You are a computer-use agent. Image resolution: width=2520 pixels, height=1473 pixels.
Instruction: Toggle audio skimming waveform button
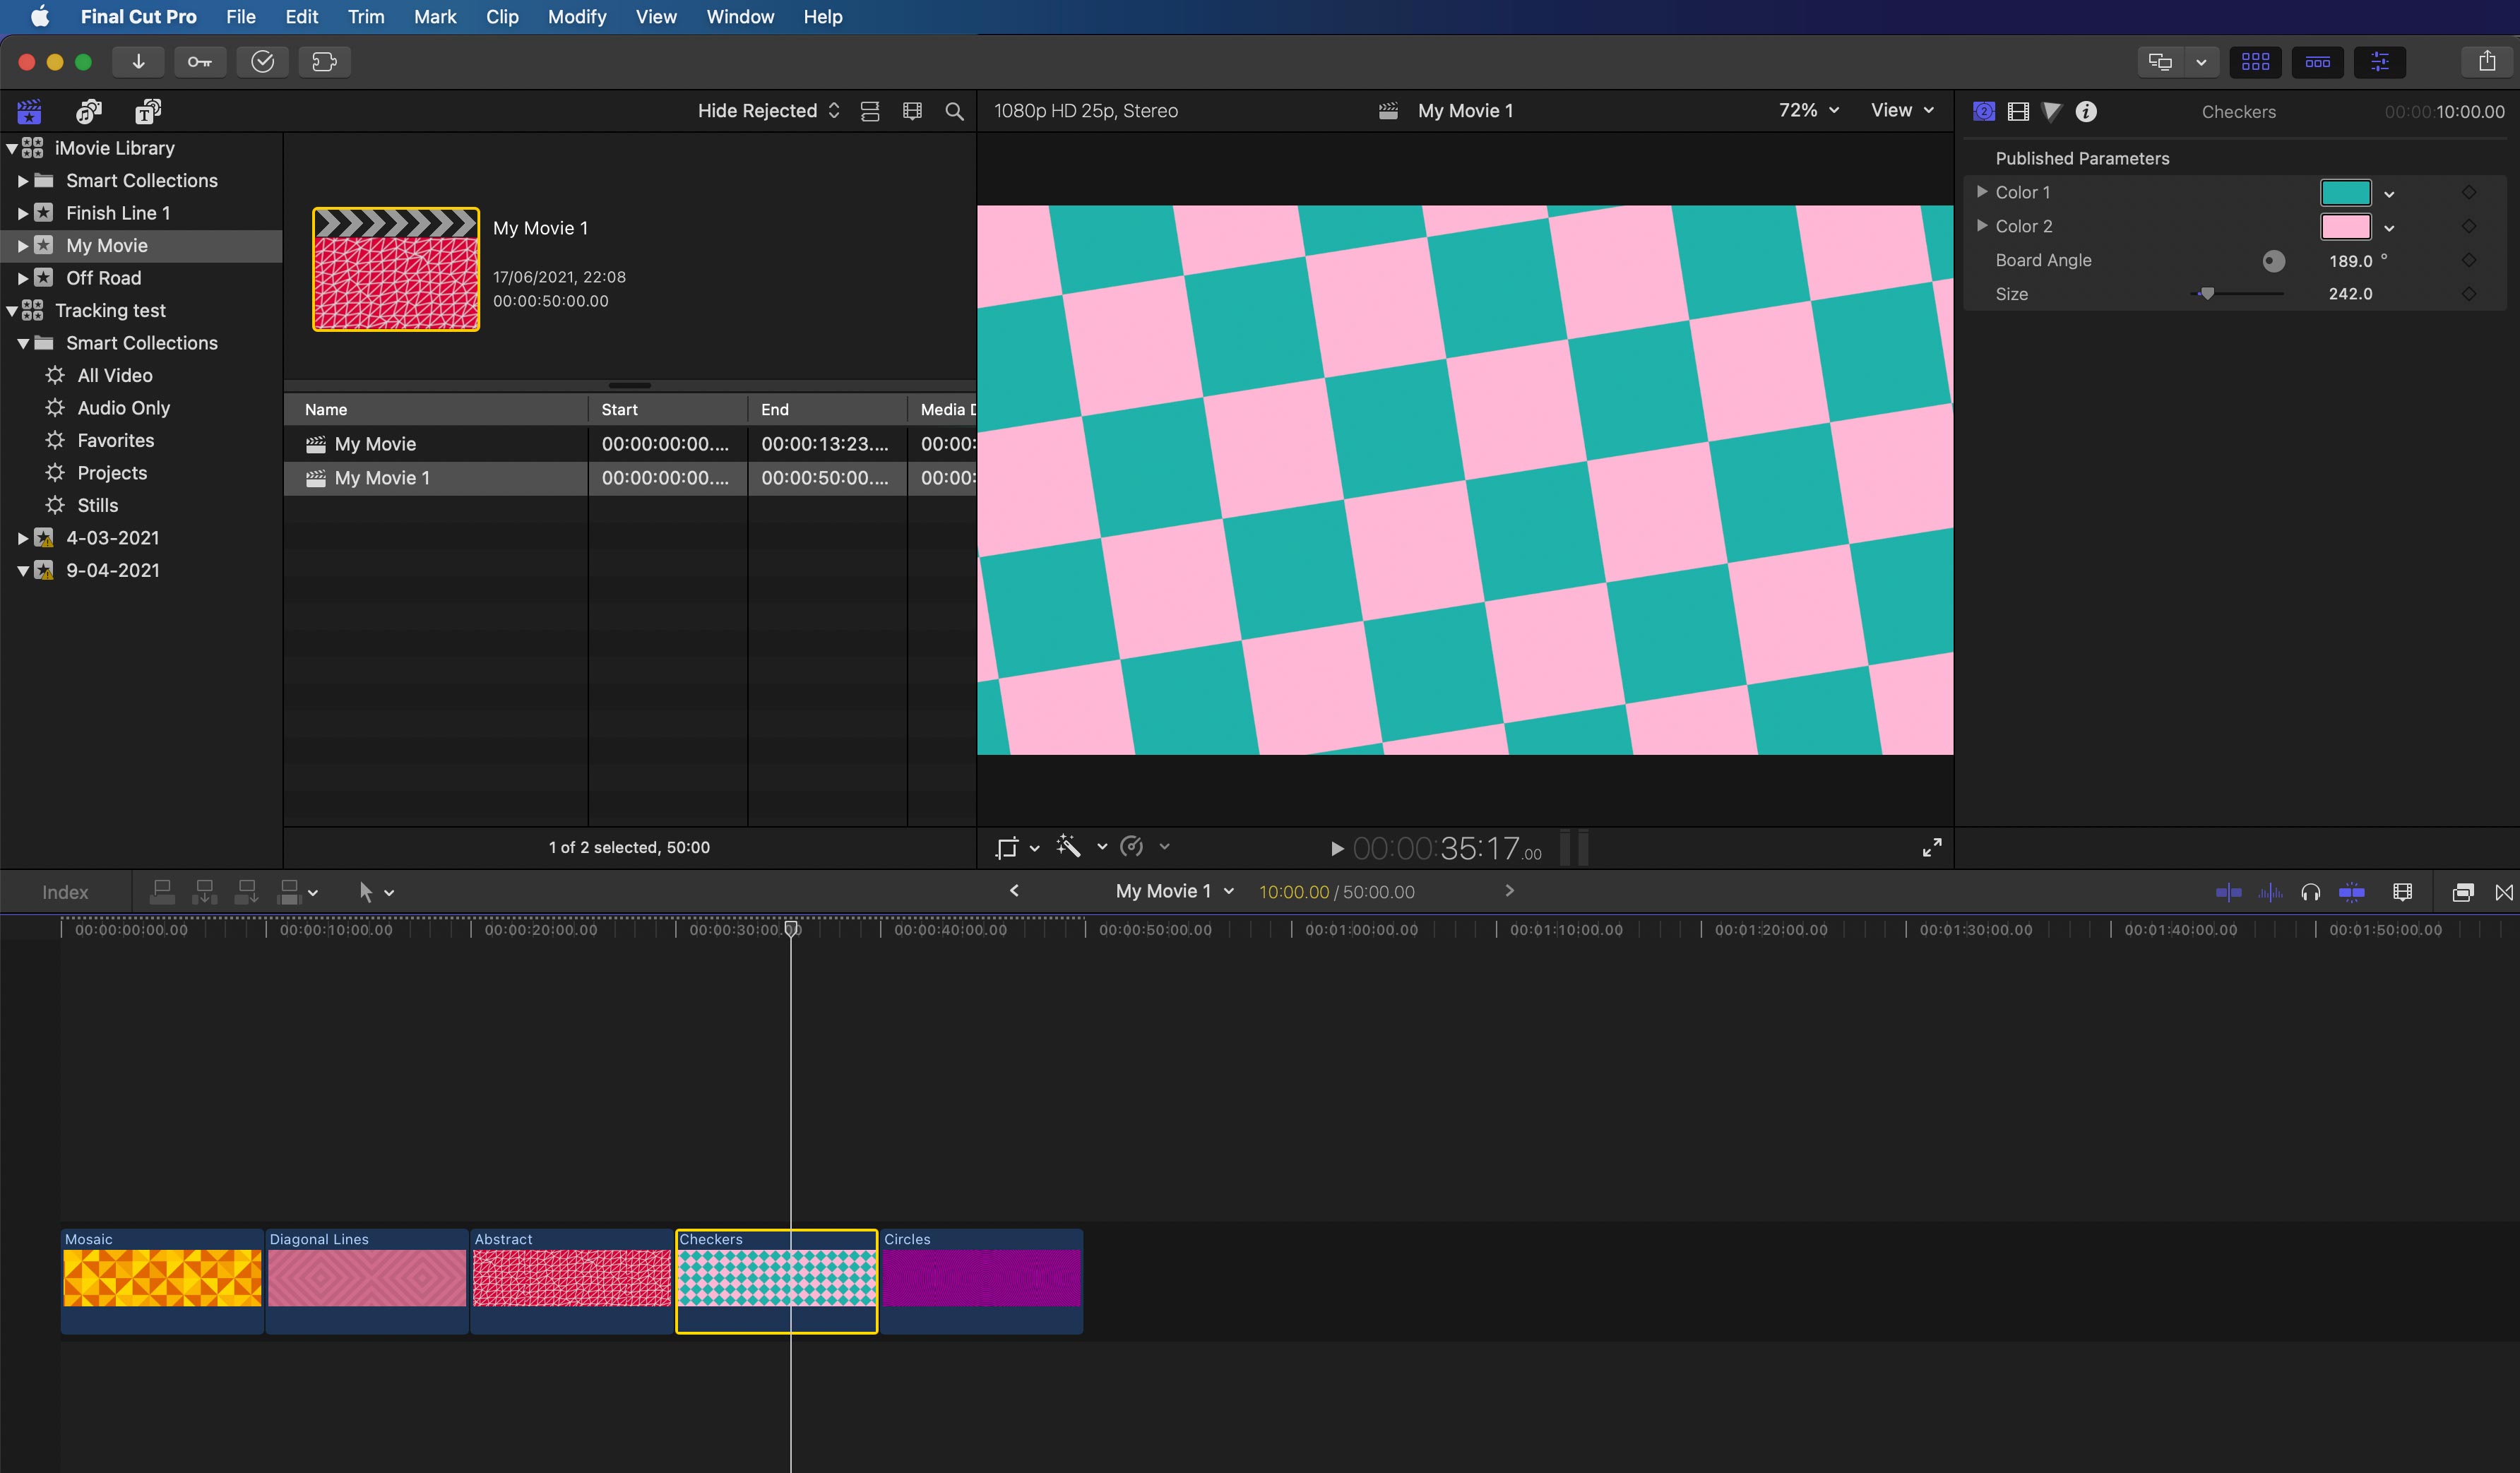click(x=2269, y=892)
